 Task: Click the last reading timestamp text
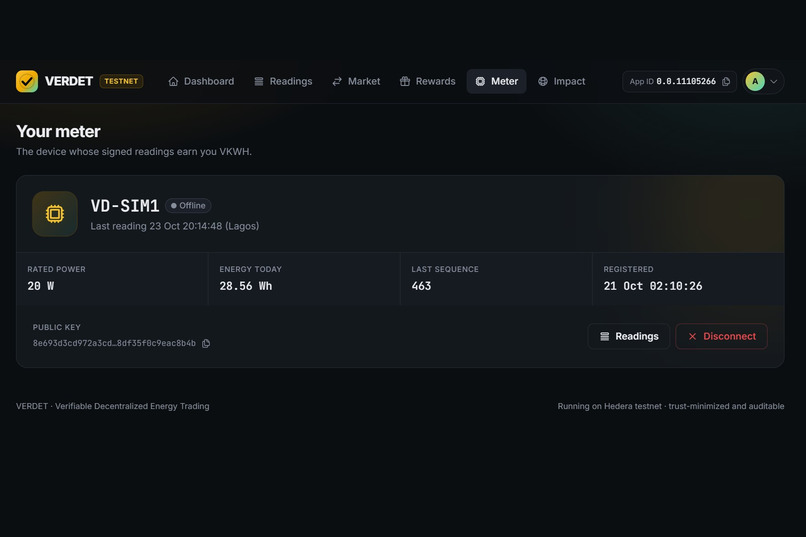tap(175, 226)
